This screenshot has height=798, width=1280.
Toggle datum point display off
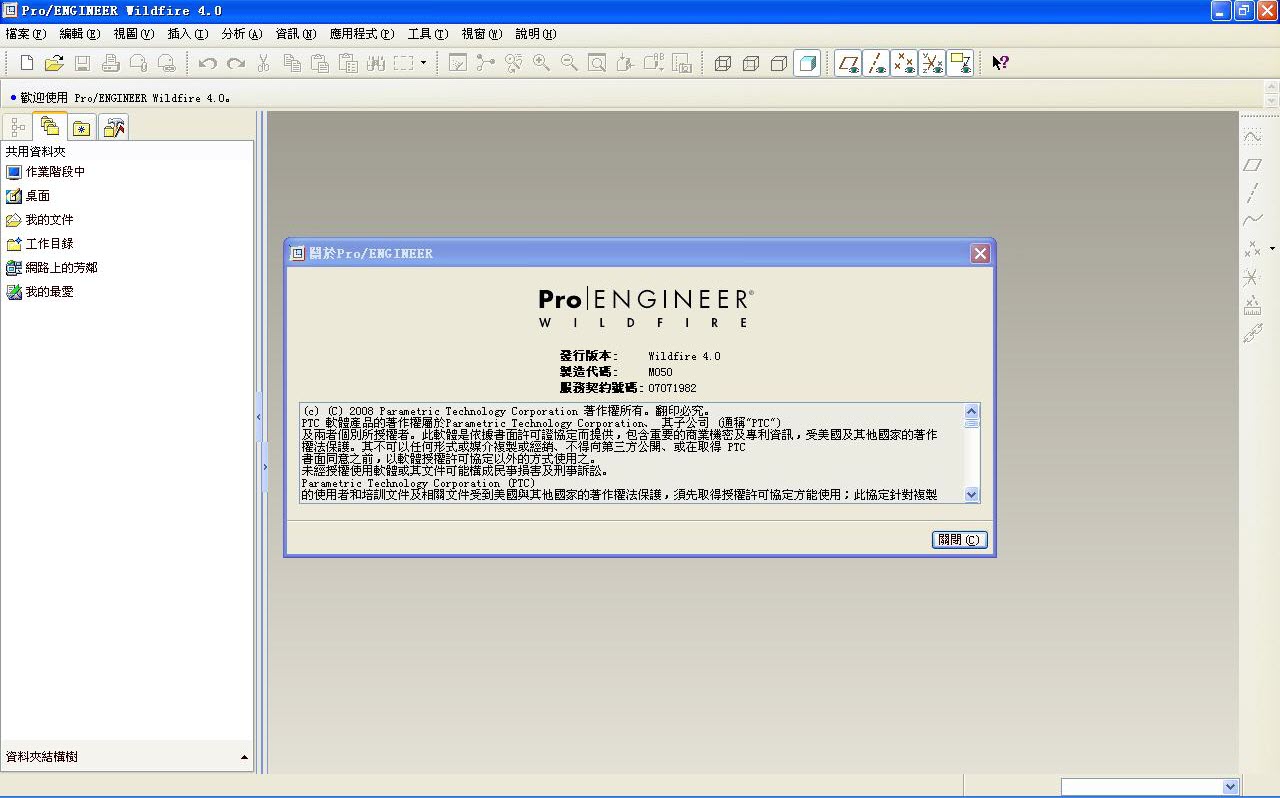tap(904, 62)
